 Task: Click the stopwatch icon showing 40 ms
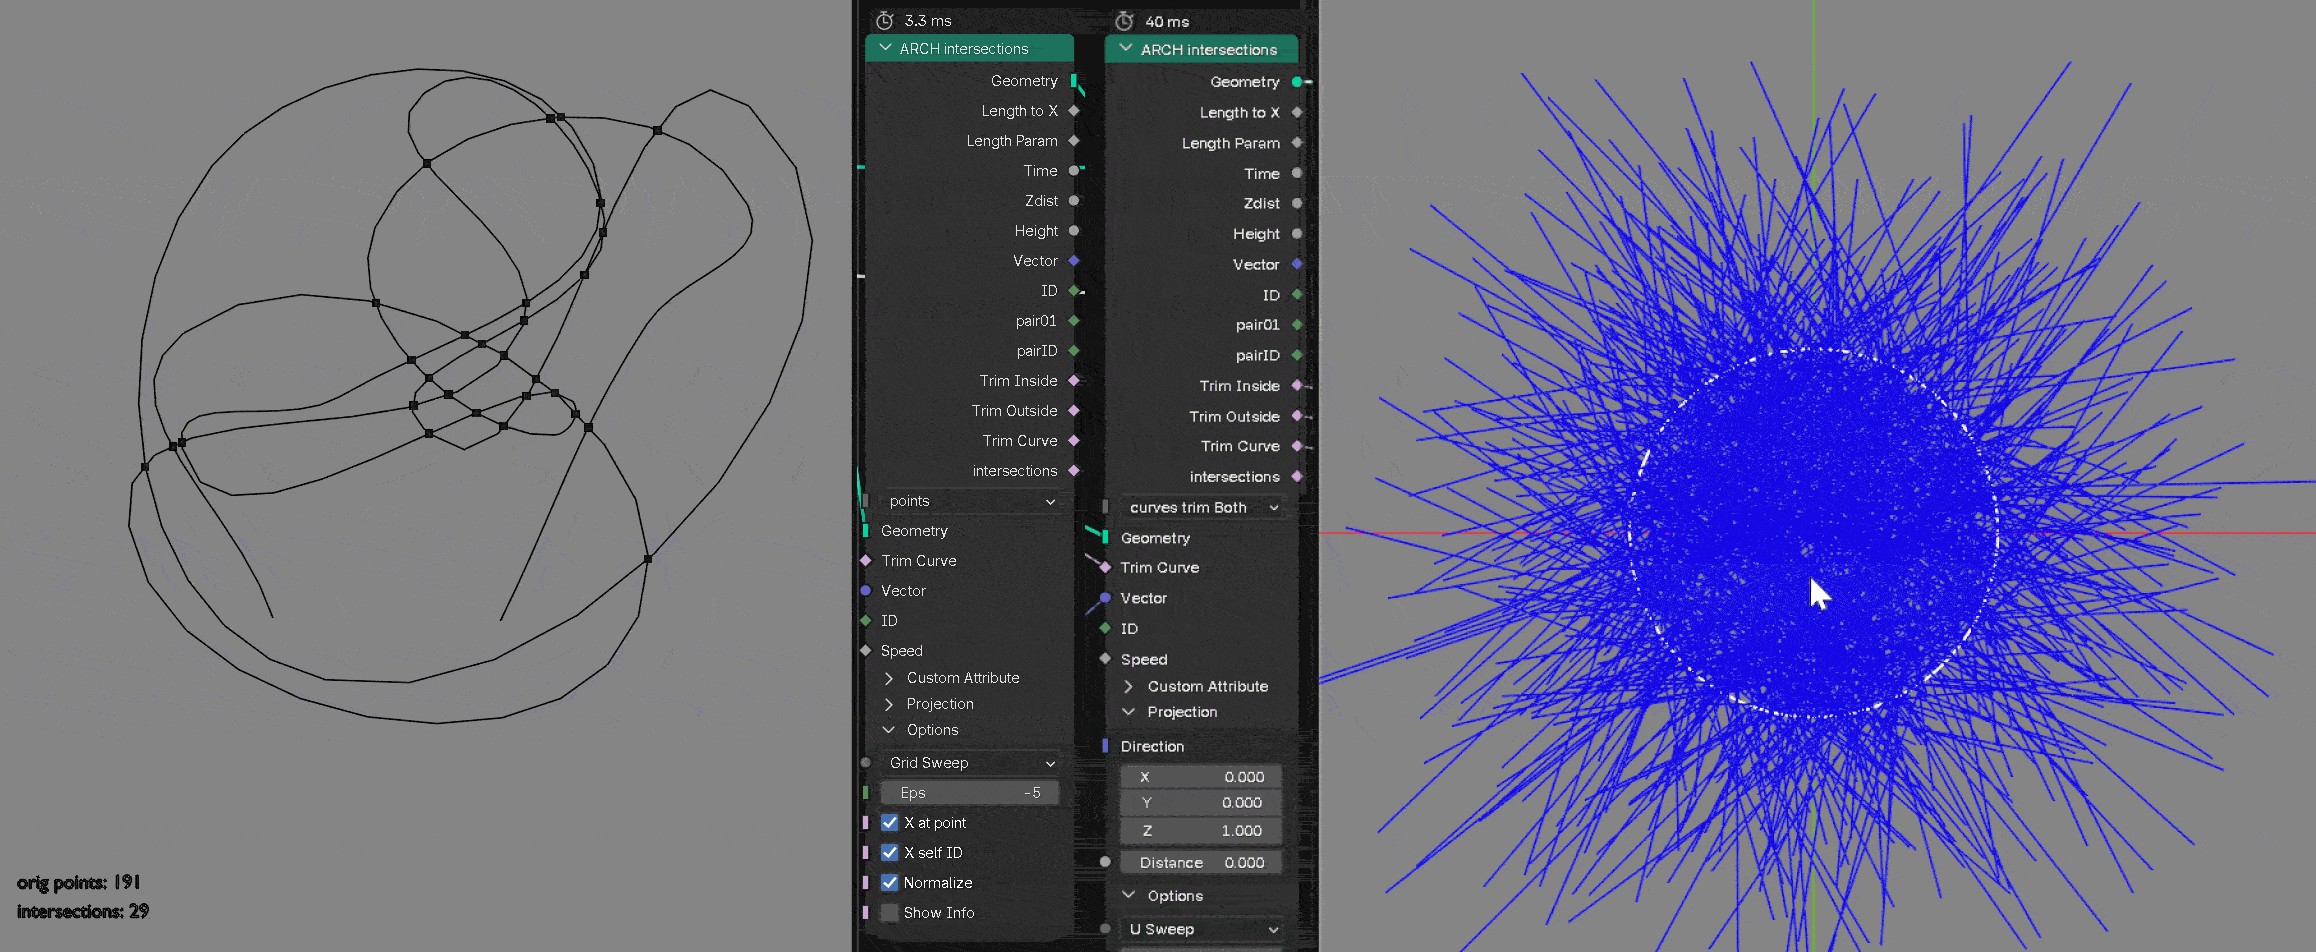[1124, 20]
